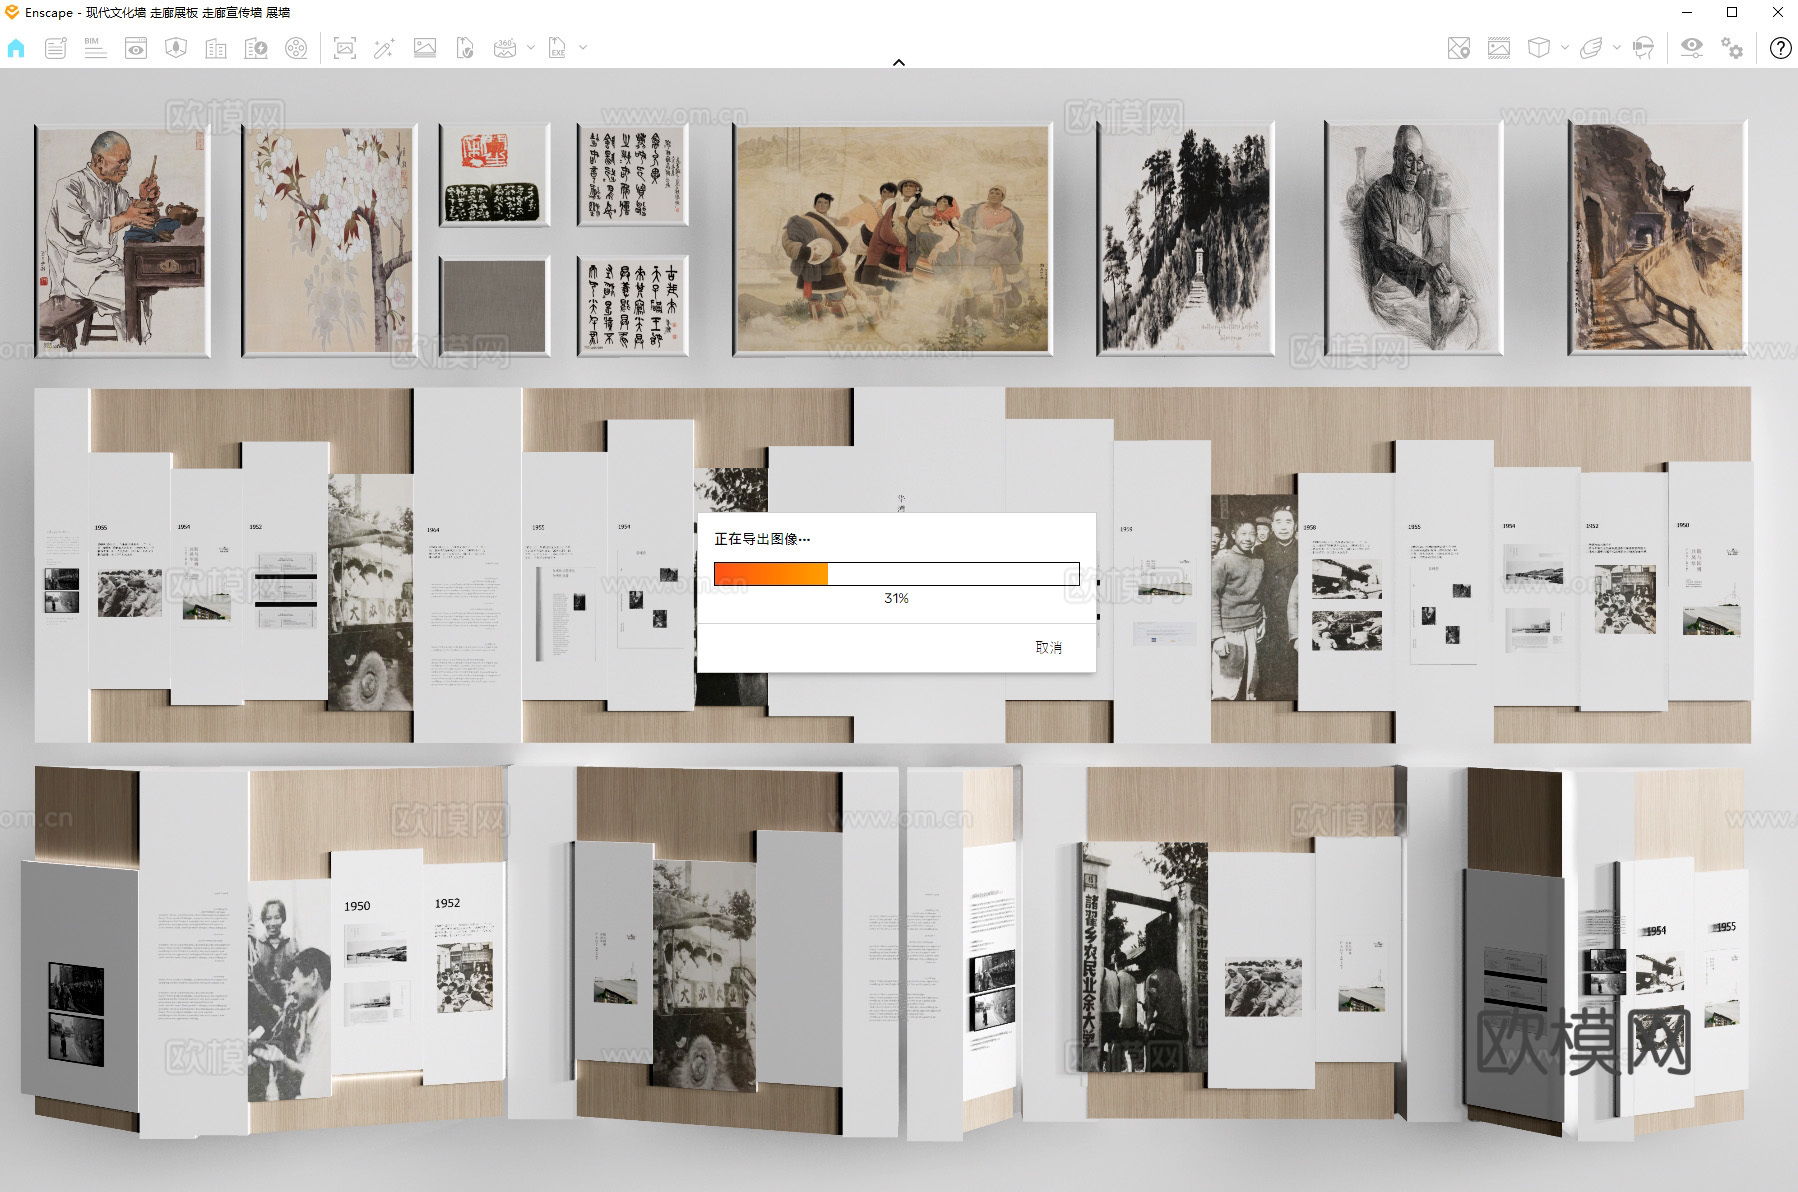Click the upload management file icon
This screenshot has height=1192, width=1798.
pyautogui.click(x=465, y=48)
